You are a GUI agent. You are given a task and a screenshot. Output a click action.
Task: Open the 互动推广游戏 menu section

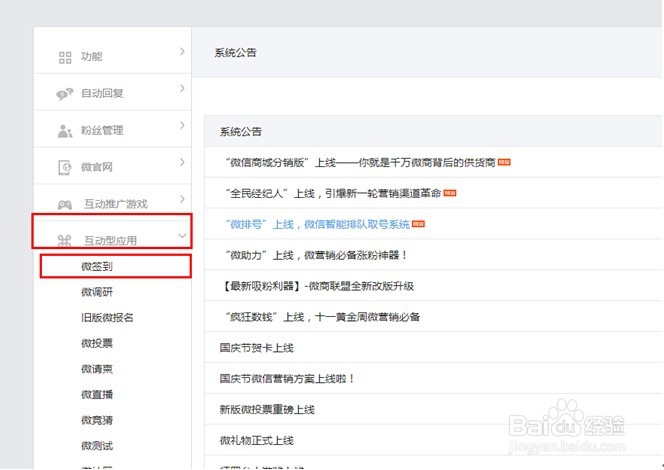pos(113,202)
